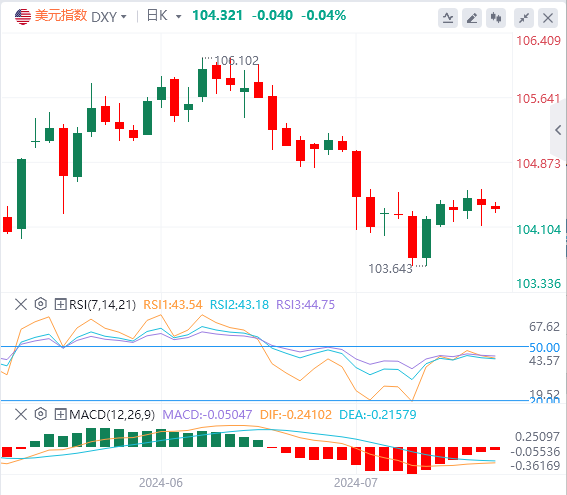Remove the MACD indicator panel
Screen dimensions: 567x495
pyautogui.click(x=21, y=414)
